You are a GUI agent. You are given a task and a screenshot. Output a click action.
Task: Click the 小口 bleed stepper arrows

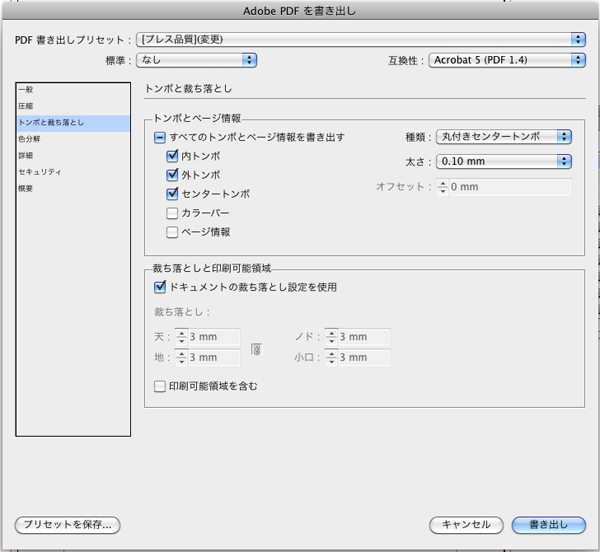coord(331,357)
